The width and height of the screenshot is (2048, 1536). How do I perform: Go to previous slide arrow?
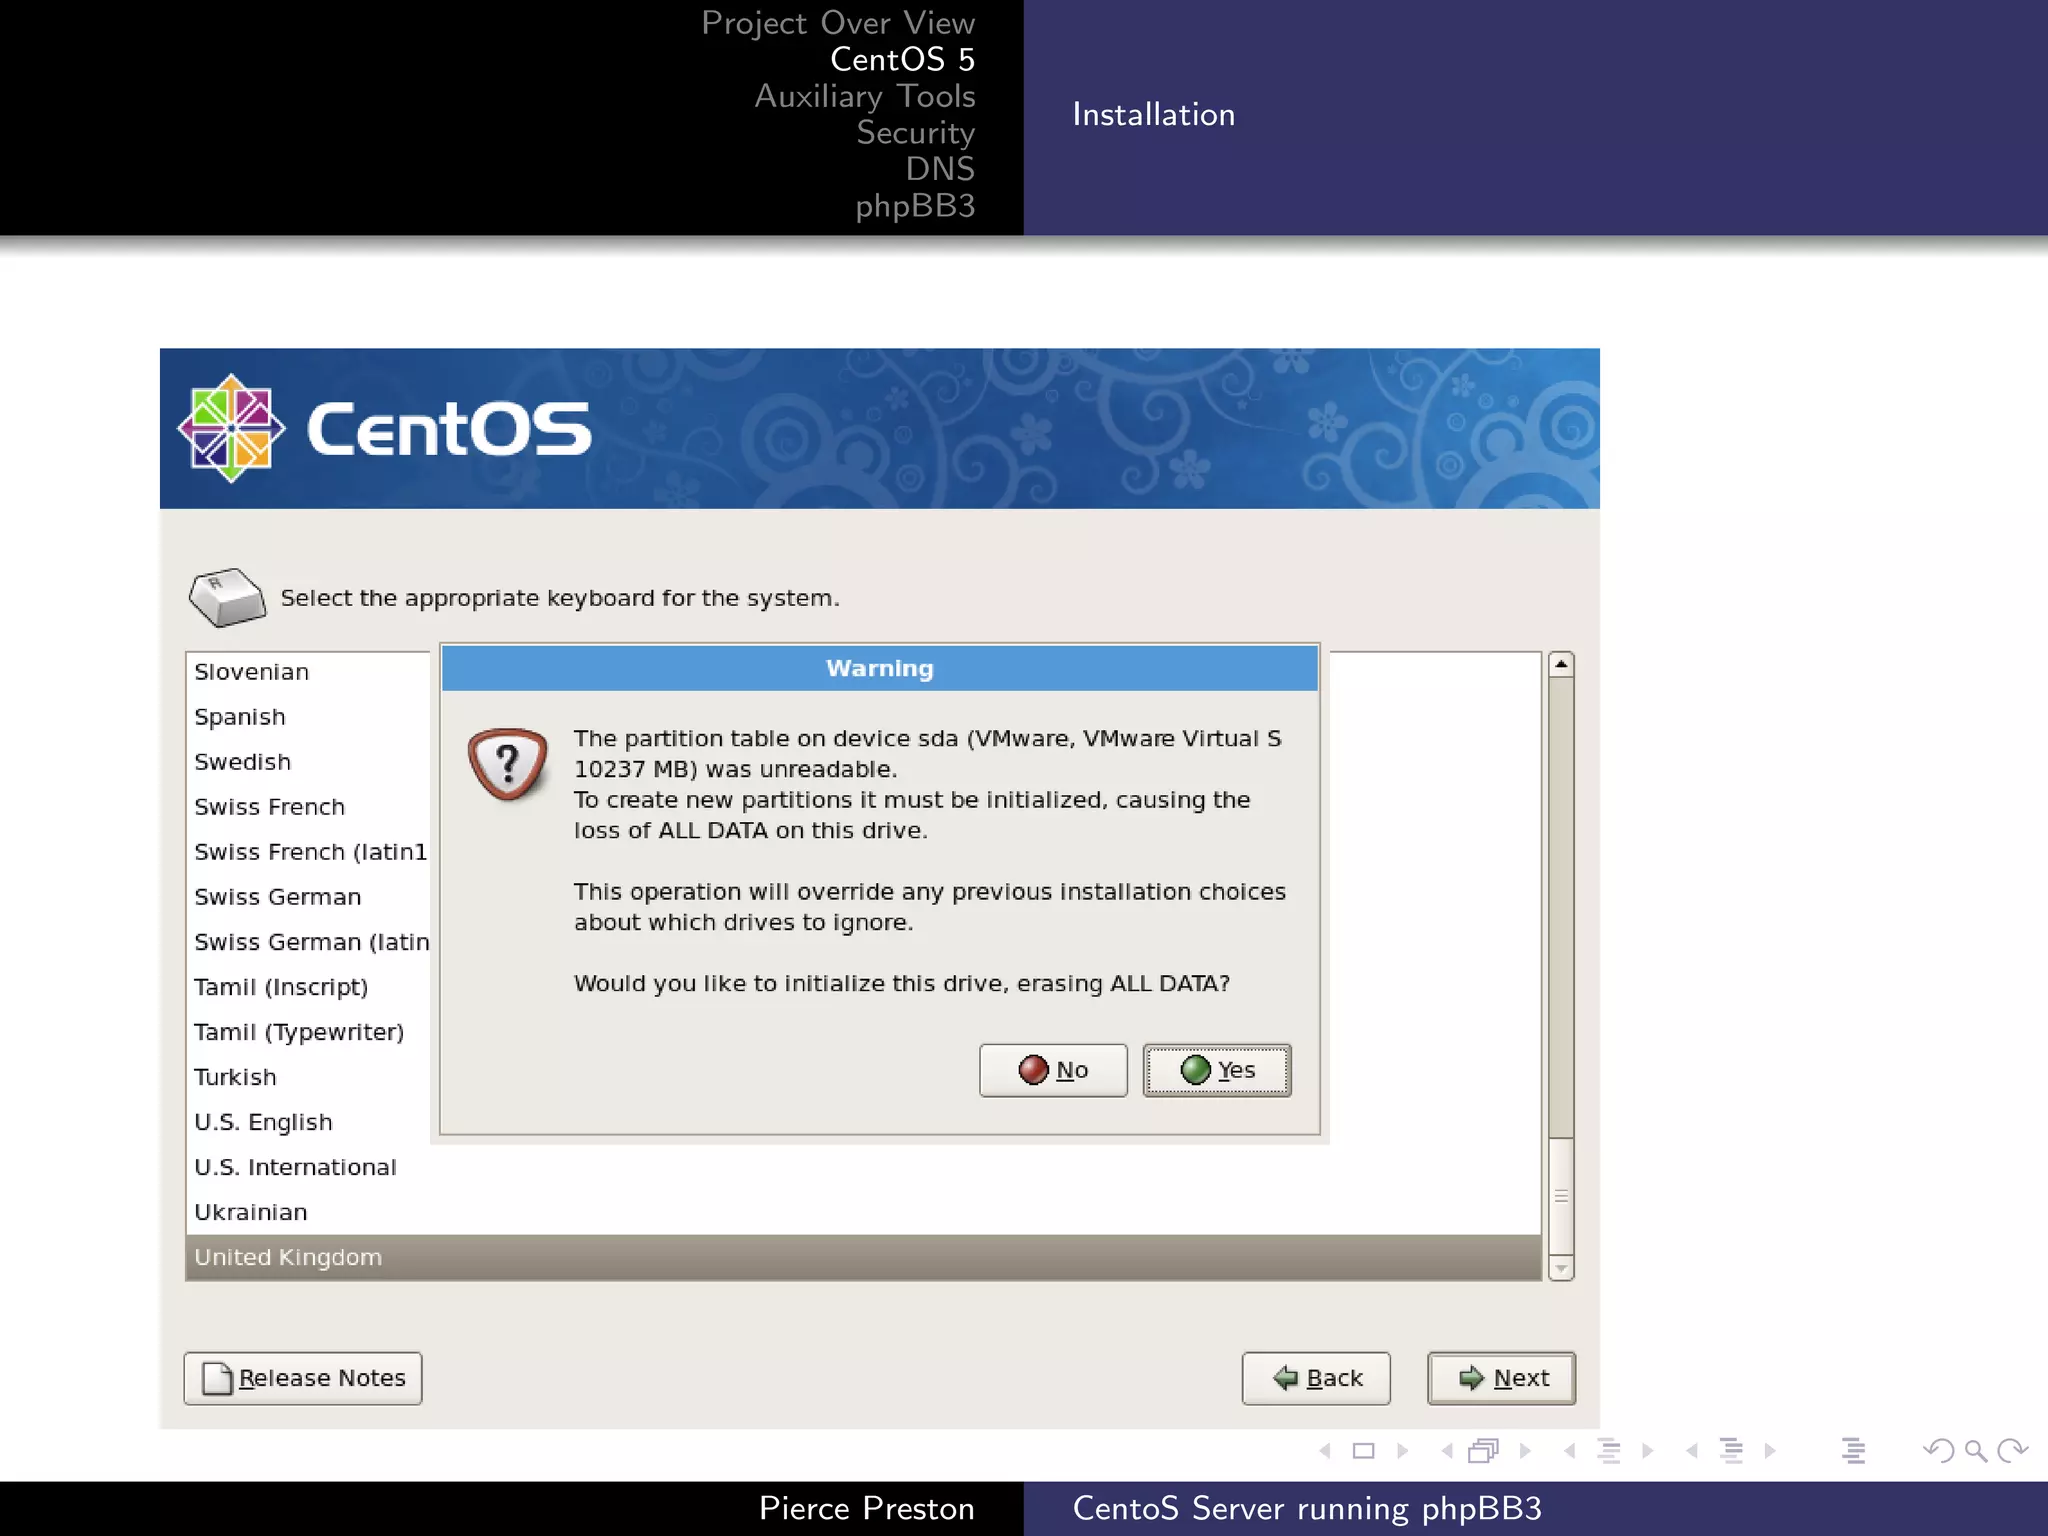click(x=1325, y=1451)
